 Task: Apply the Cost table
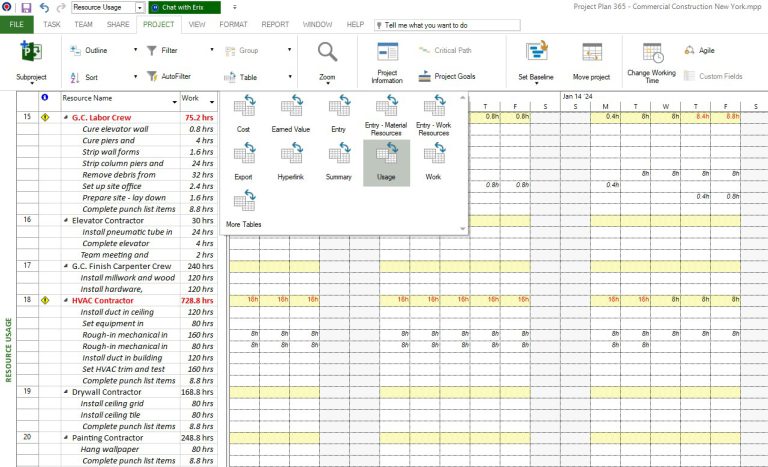(x=243, y=114)
